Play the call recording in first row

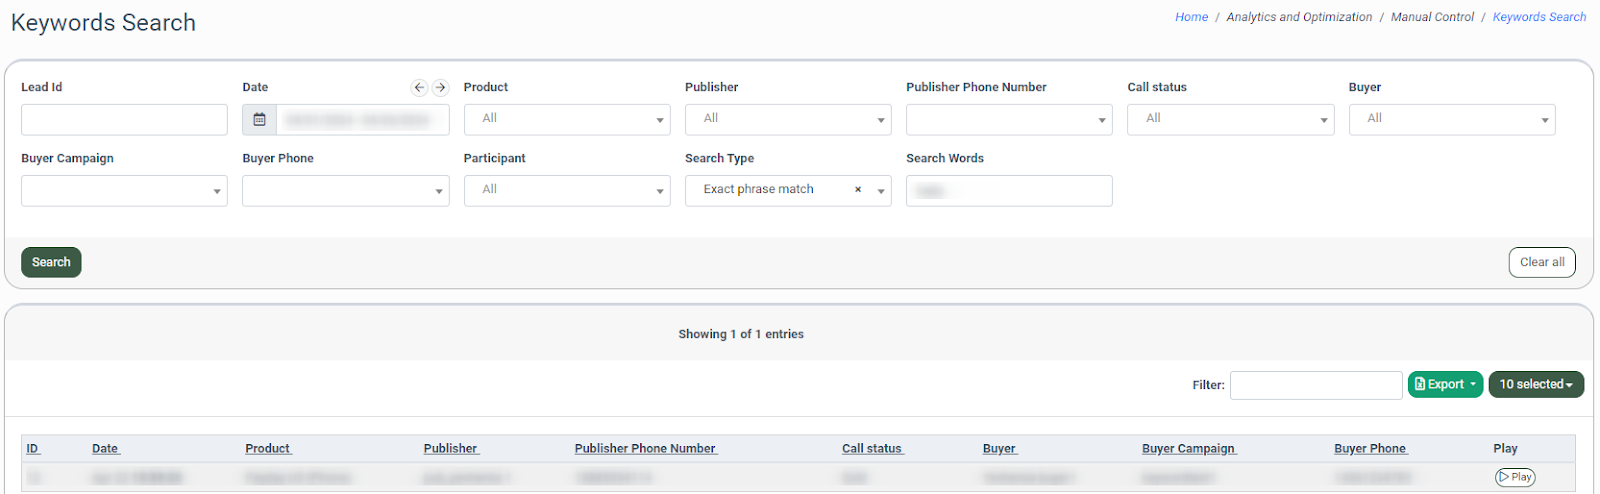(1514, 477)
